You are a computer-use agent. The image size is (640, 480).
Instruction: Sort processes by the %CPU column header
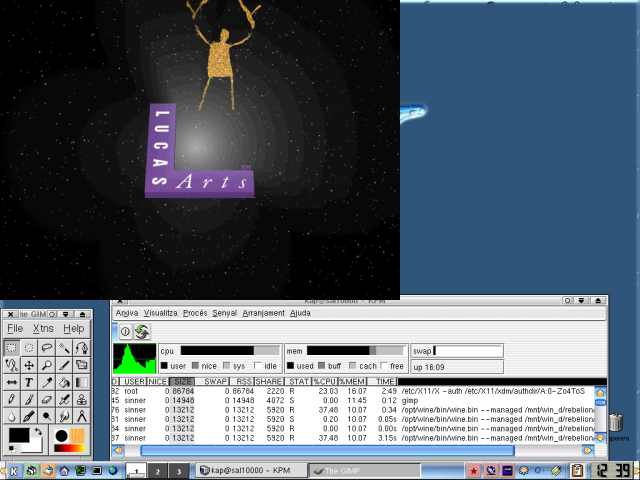pos(325,382)
